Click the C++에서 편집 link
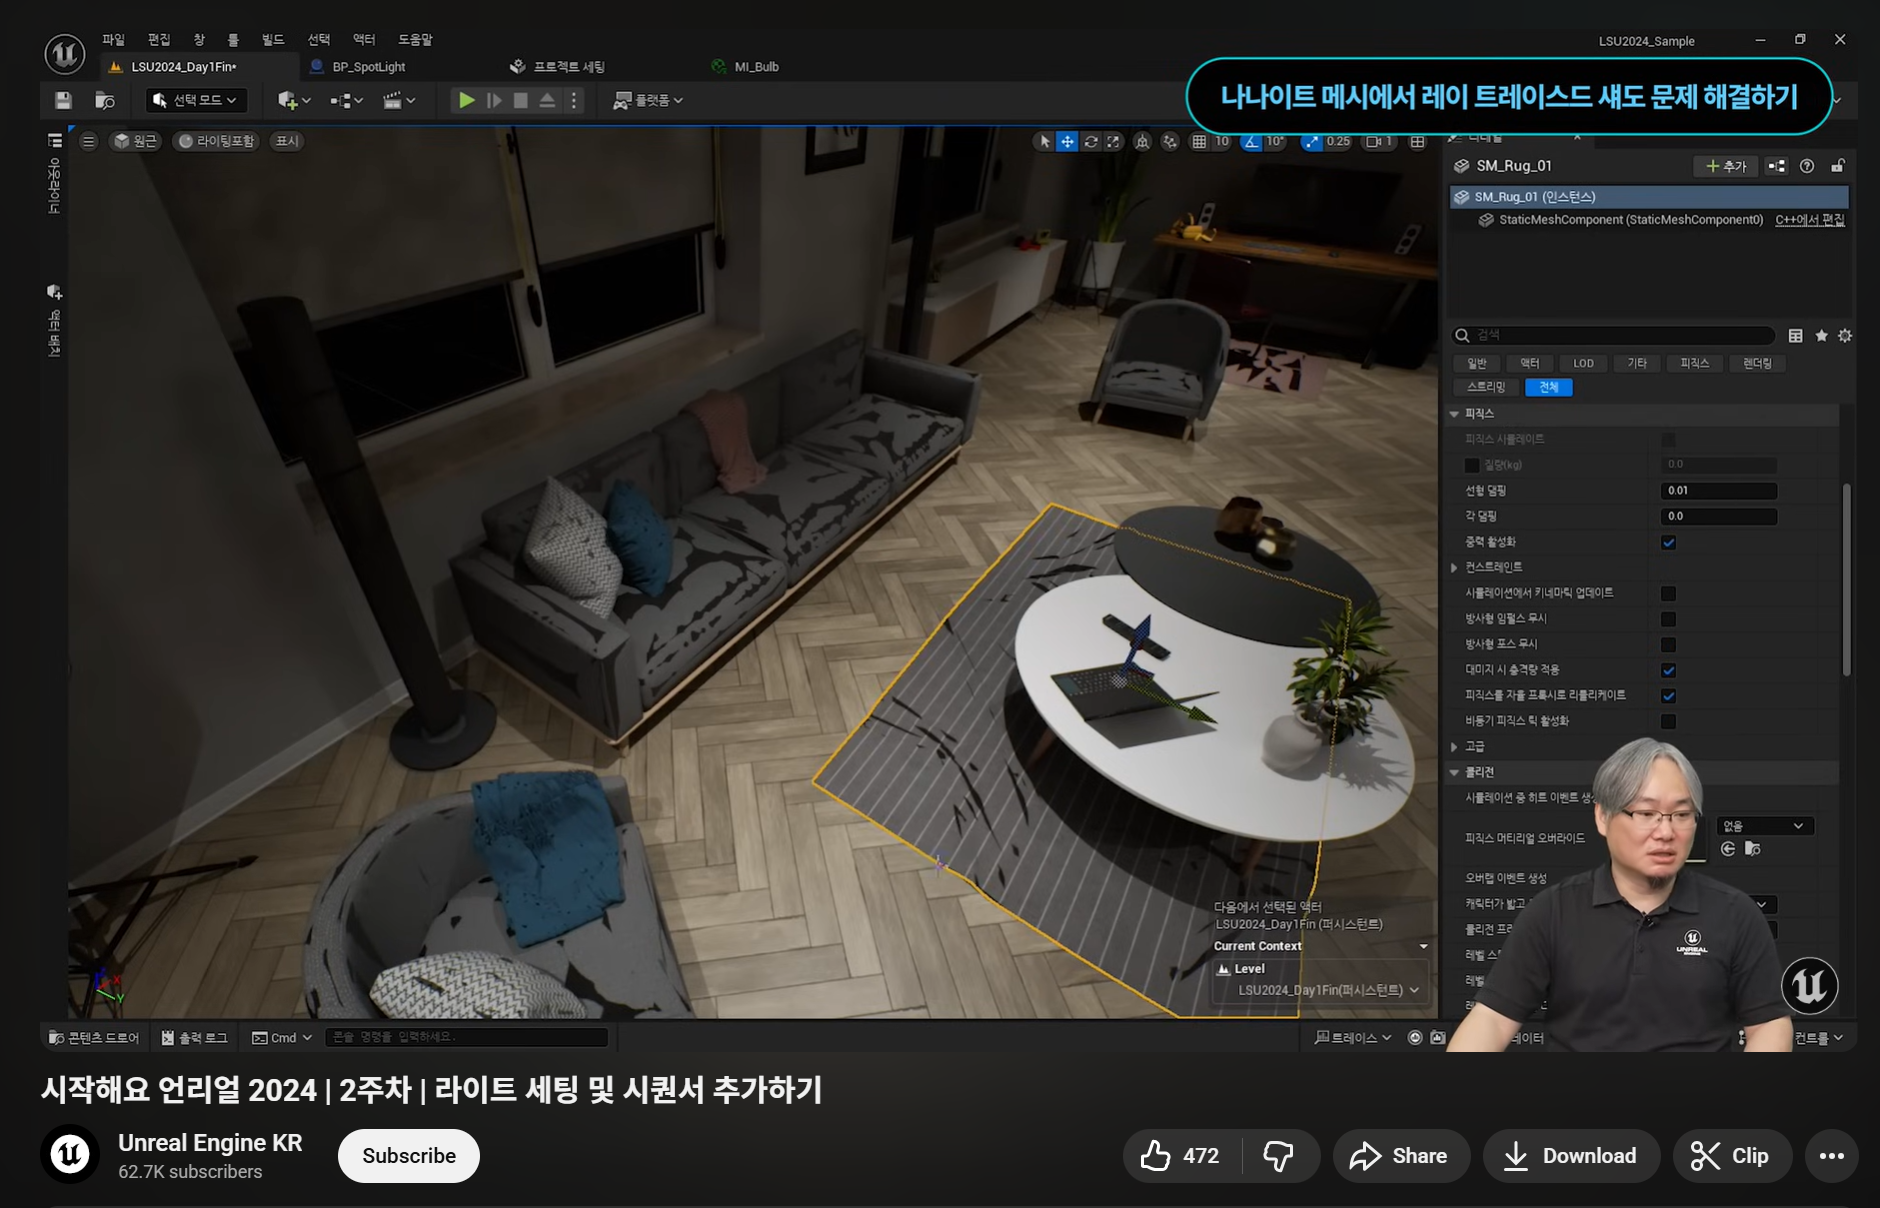Image resolution: width=1880 pixels, height=1208 pixels. pos(1810,220)
